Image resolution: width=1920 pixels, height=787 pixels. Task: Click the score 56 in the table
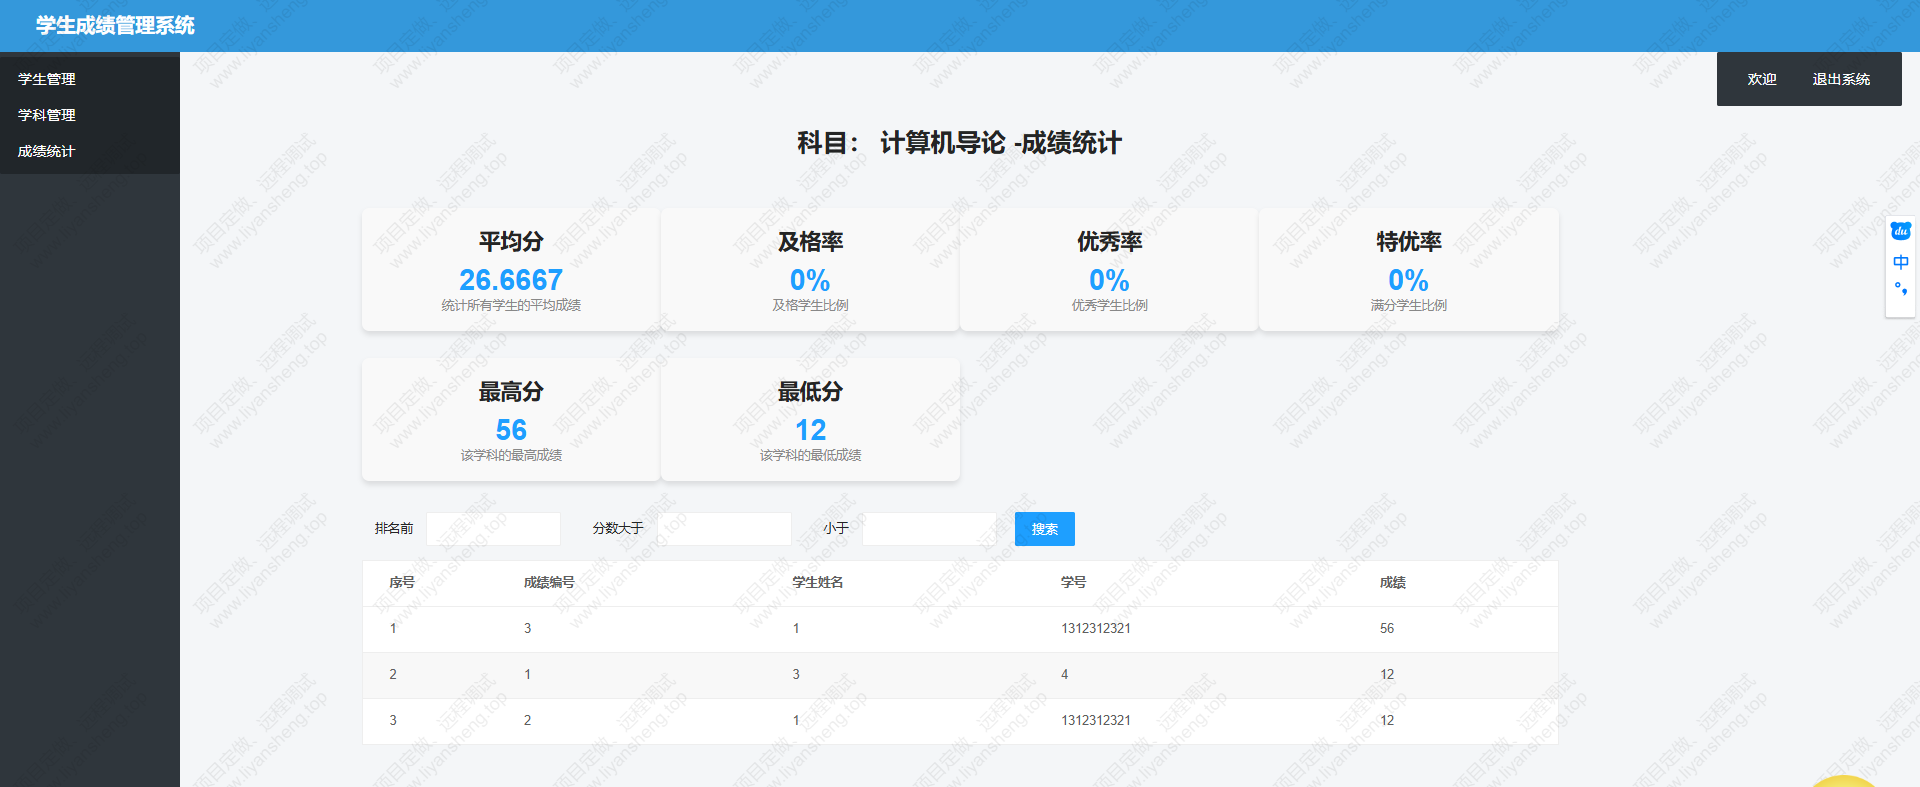pyautogui.click(x=1387, y=628)
